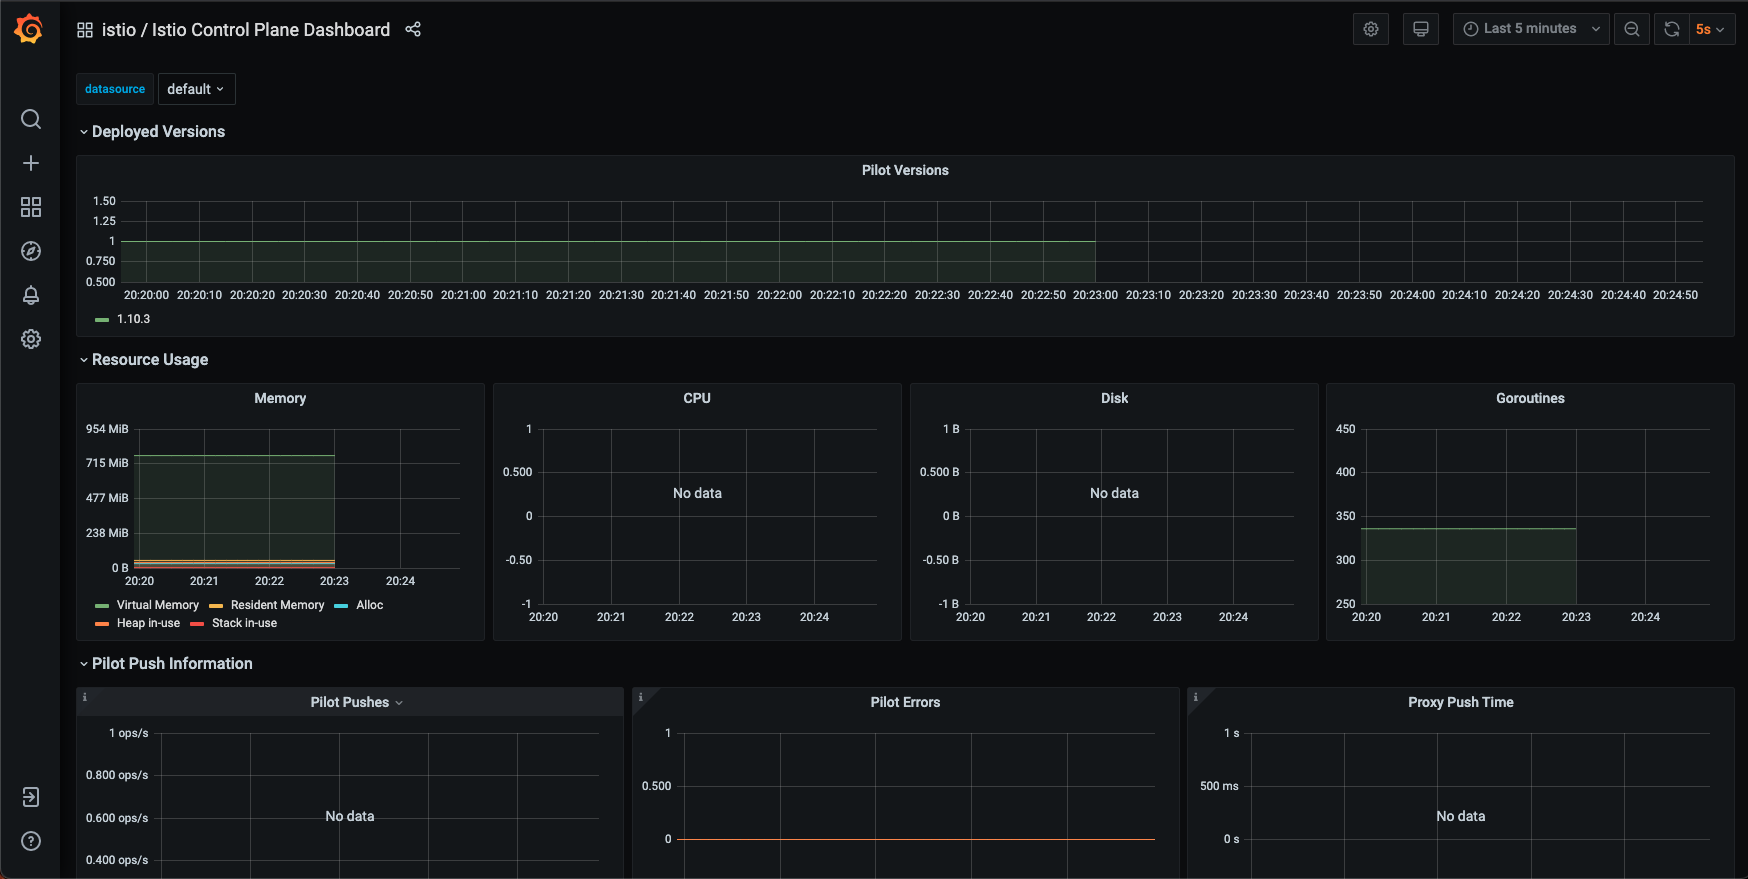This screenshot has width=1748, height=879.
Task: Toggle Stack in-use legend series
Action: 244,623
